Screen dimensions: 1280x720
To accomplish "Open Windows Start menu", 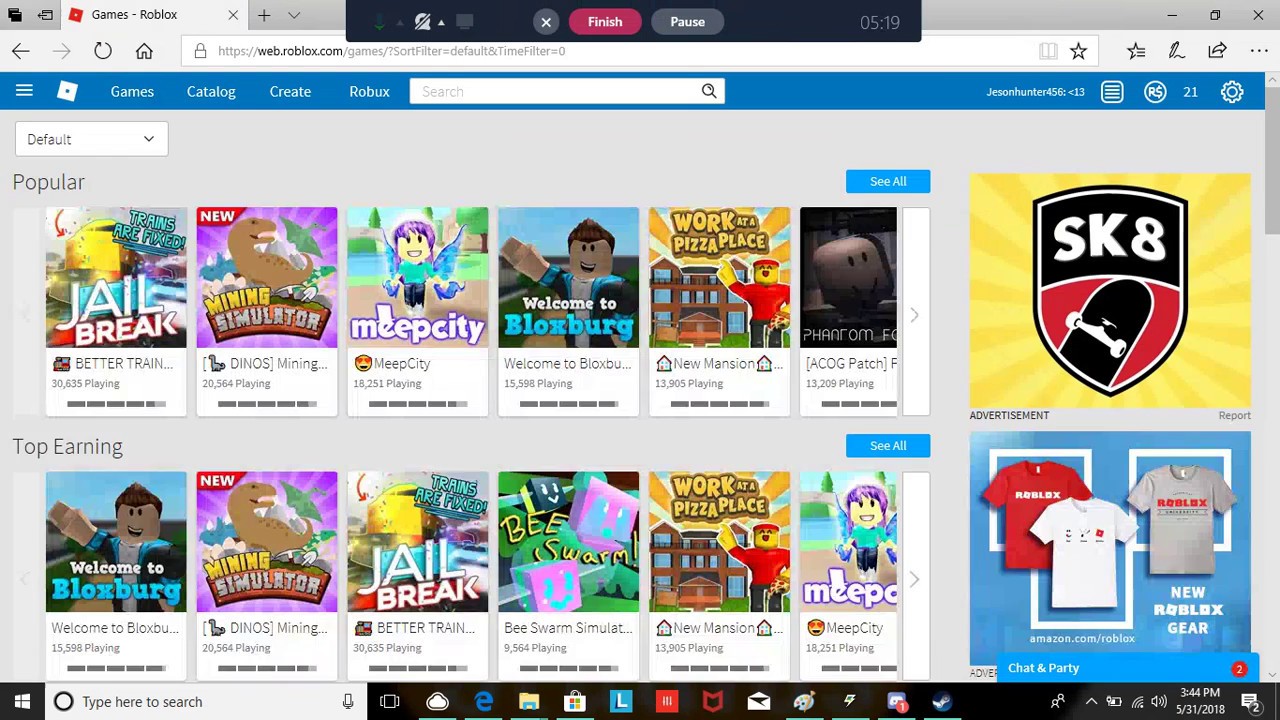I will pos(22,702).
